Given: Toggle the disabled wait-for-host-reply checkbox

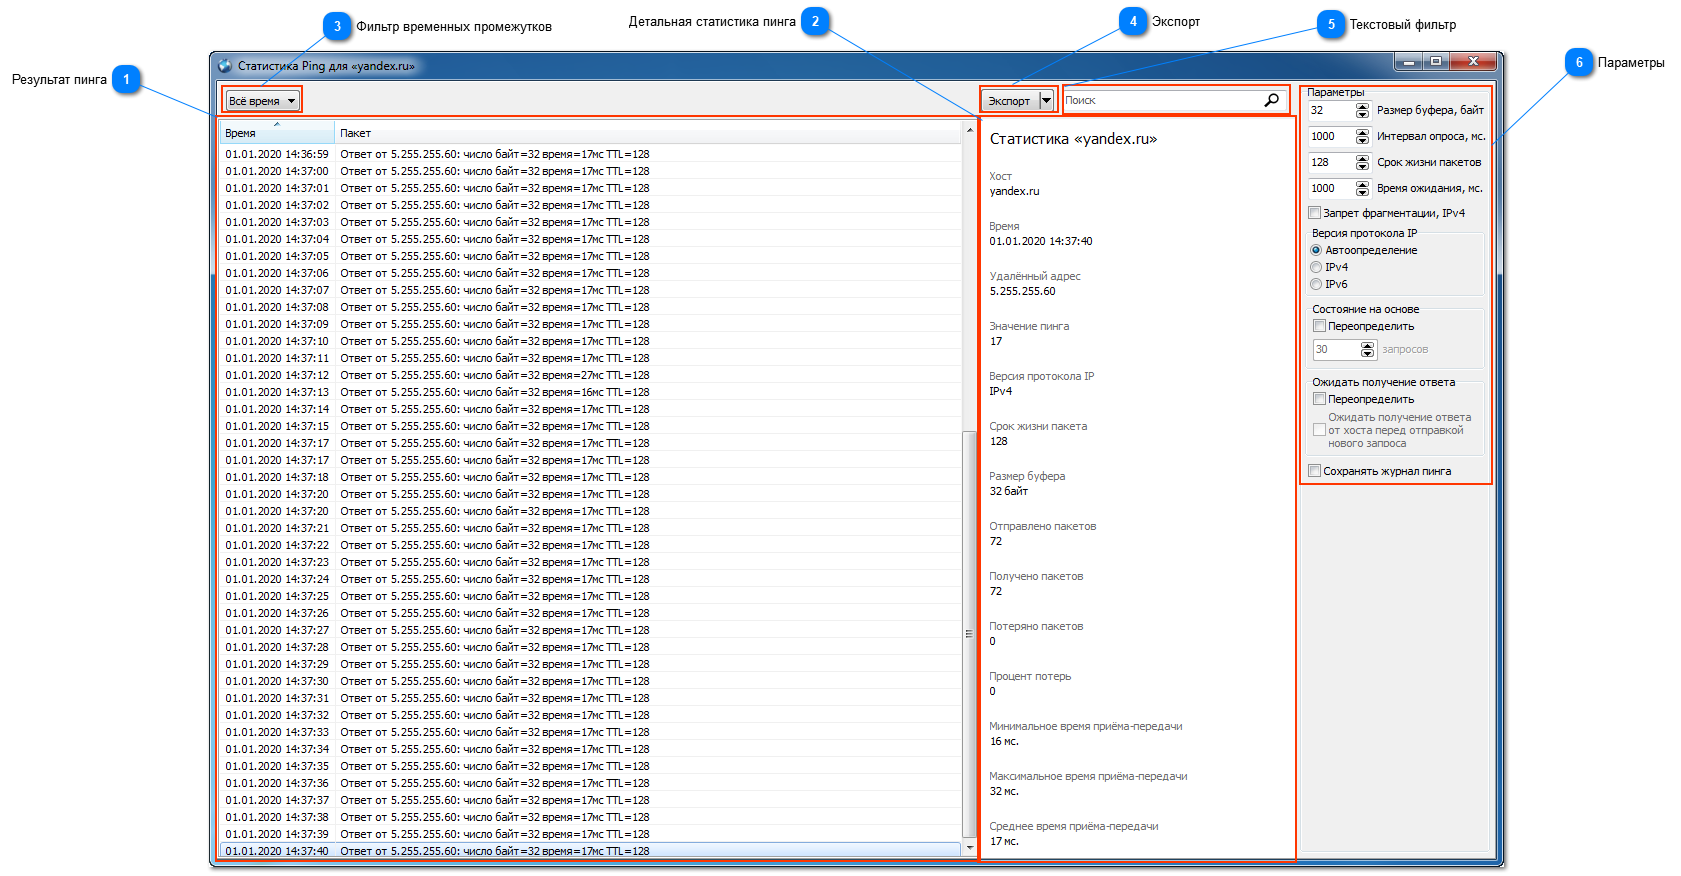Looking at the screenshot, I should click(1319, 430).
